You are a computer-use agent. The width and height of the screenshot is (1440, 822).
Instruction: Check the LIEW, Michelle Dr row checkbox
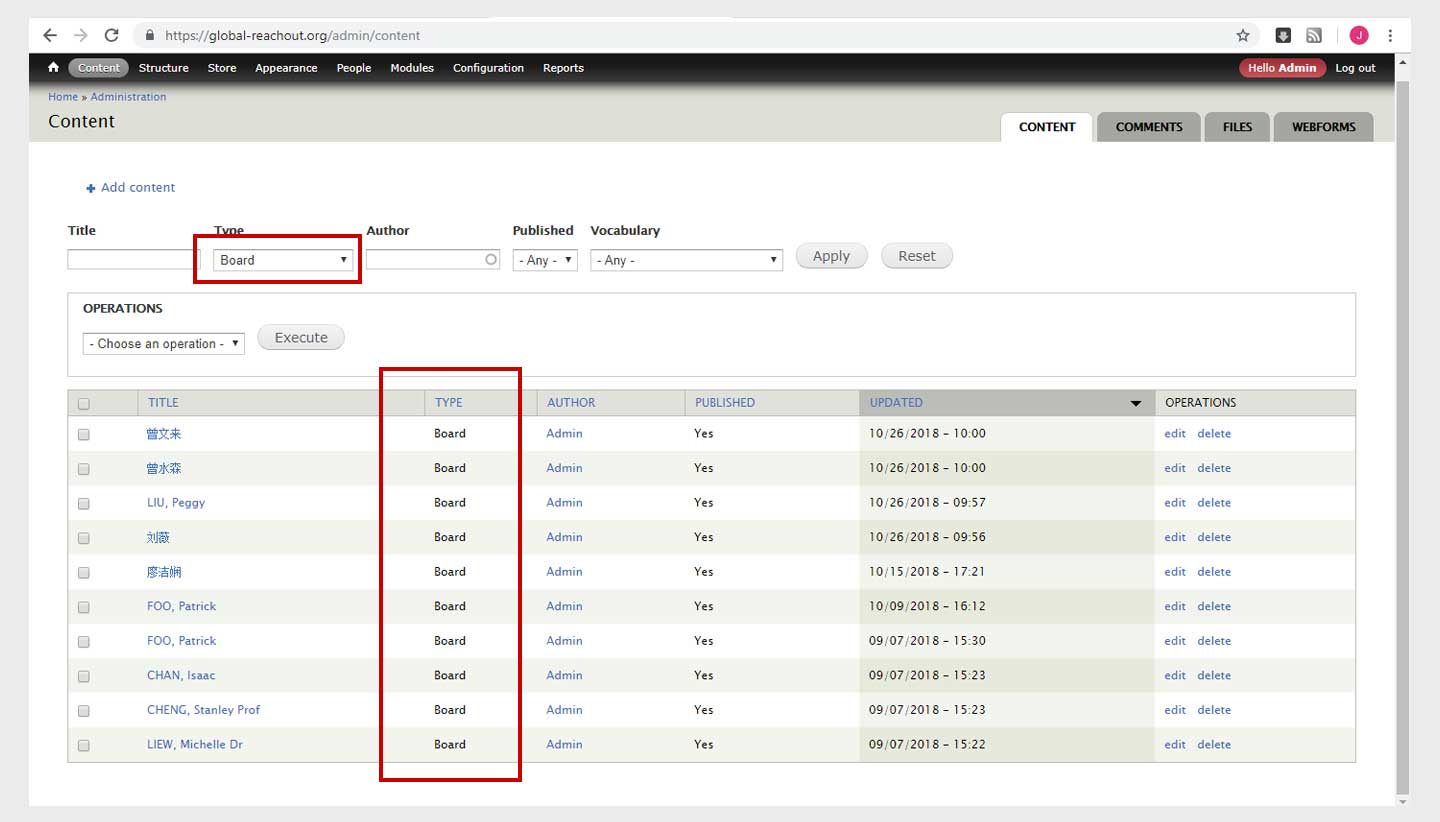tap(84, 746)
